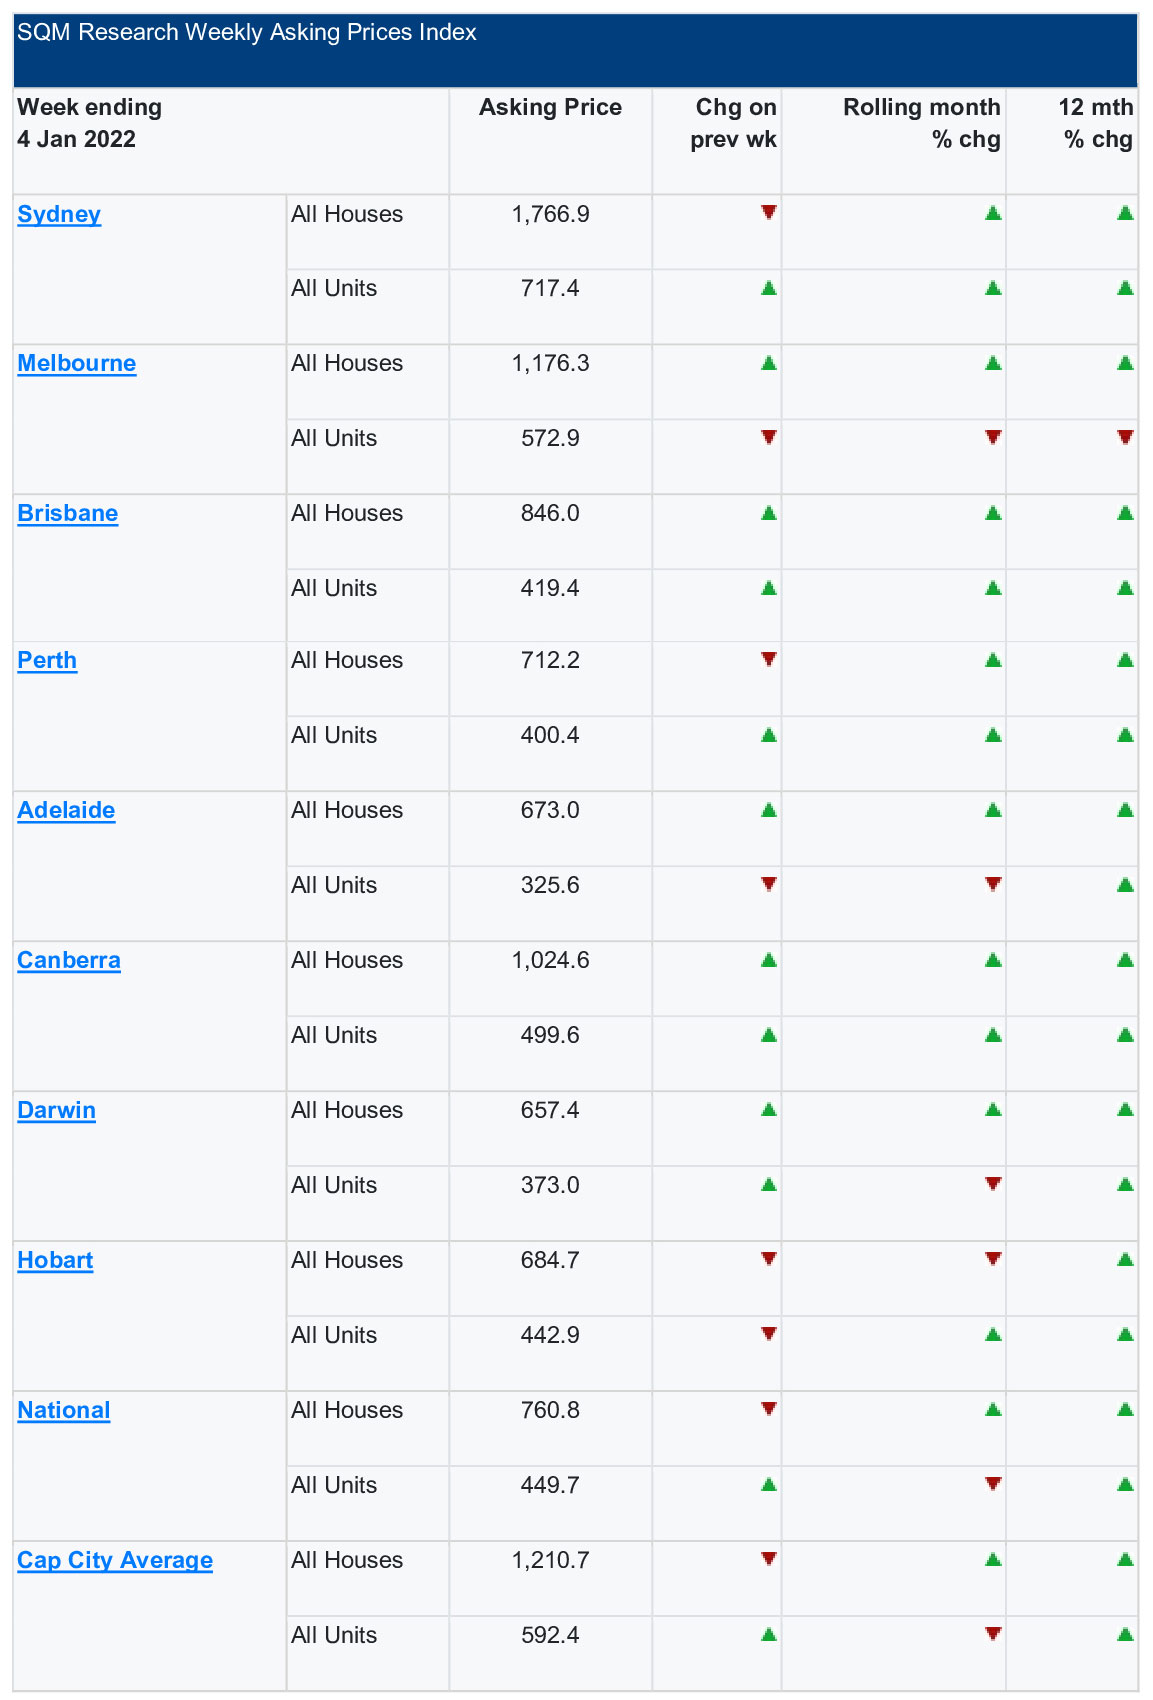The image size is (1153, 1700).
Task: Click Hobart Houses weekly change down arrow
Action: (768, 1259)
